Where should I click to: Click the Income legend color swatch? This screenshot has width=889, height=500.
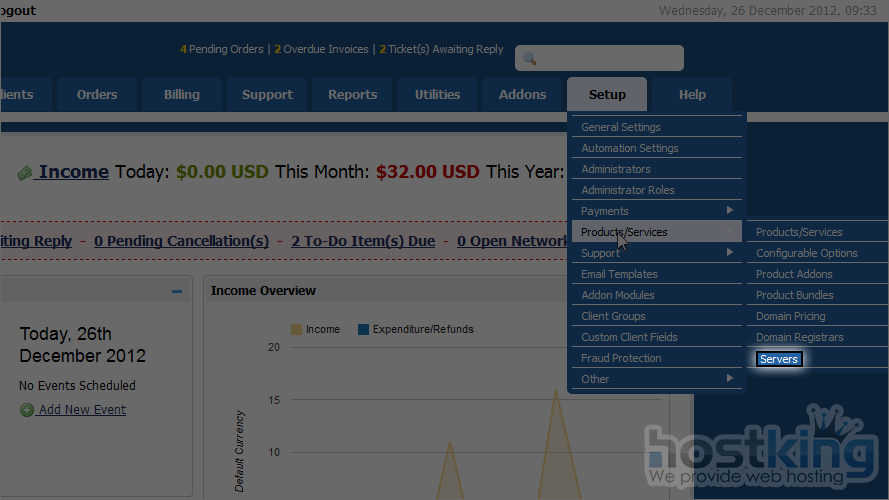pyautogui.click(x=296, y=329)
